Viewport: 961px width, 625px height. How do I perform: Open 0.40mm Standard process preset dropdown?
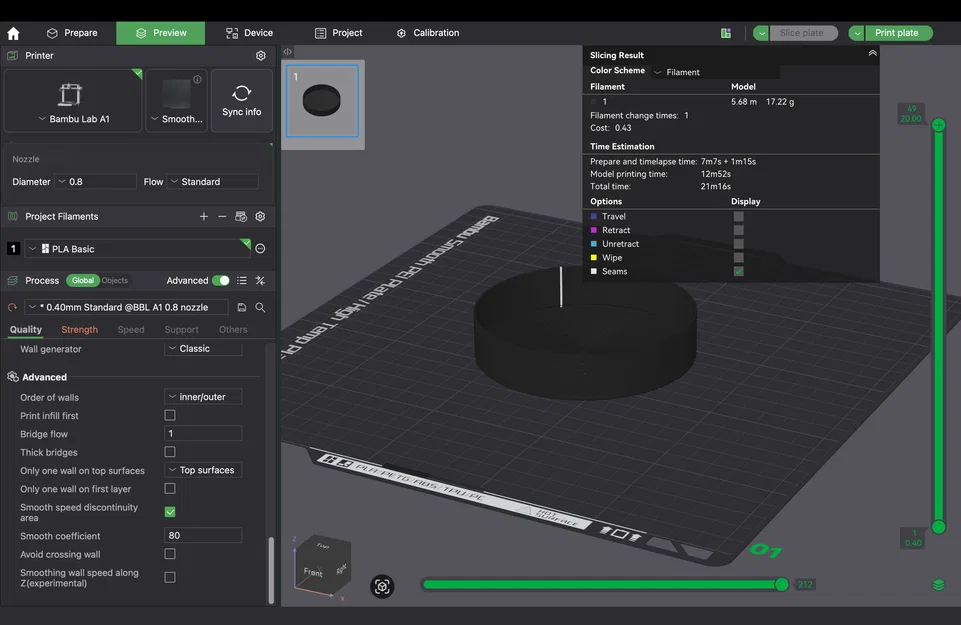point(126,307)
